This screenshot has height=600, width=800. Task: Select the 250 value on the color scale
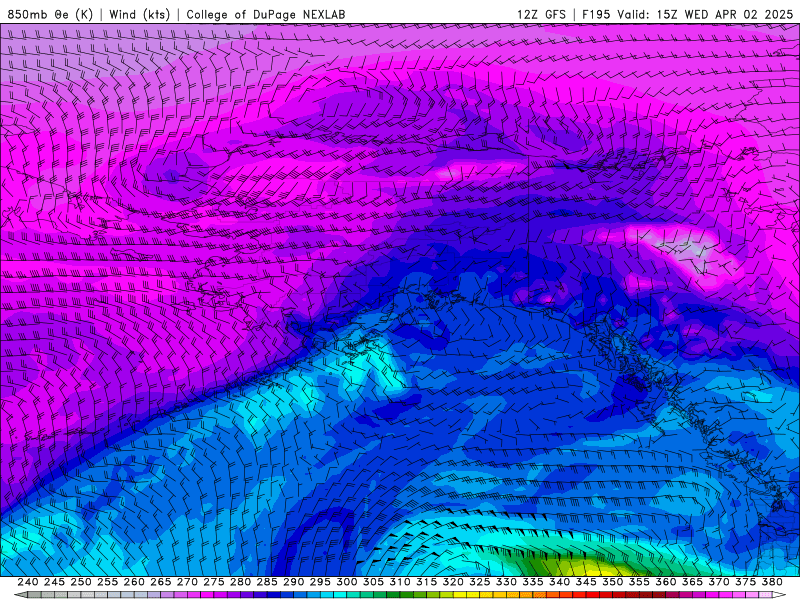click(81, 582)
